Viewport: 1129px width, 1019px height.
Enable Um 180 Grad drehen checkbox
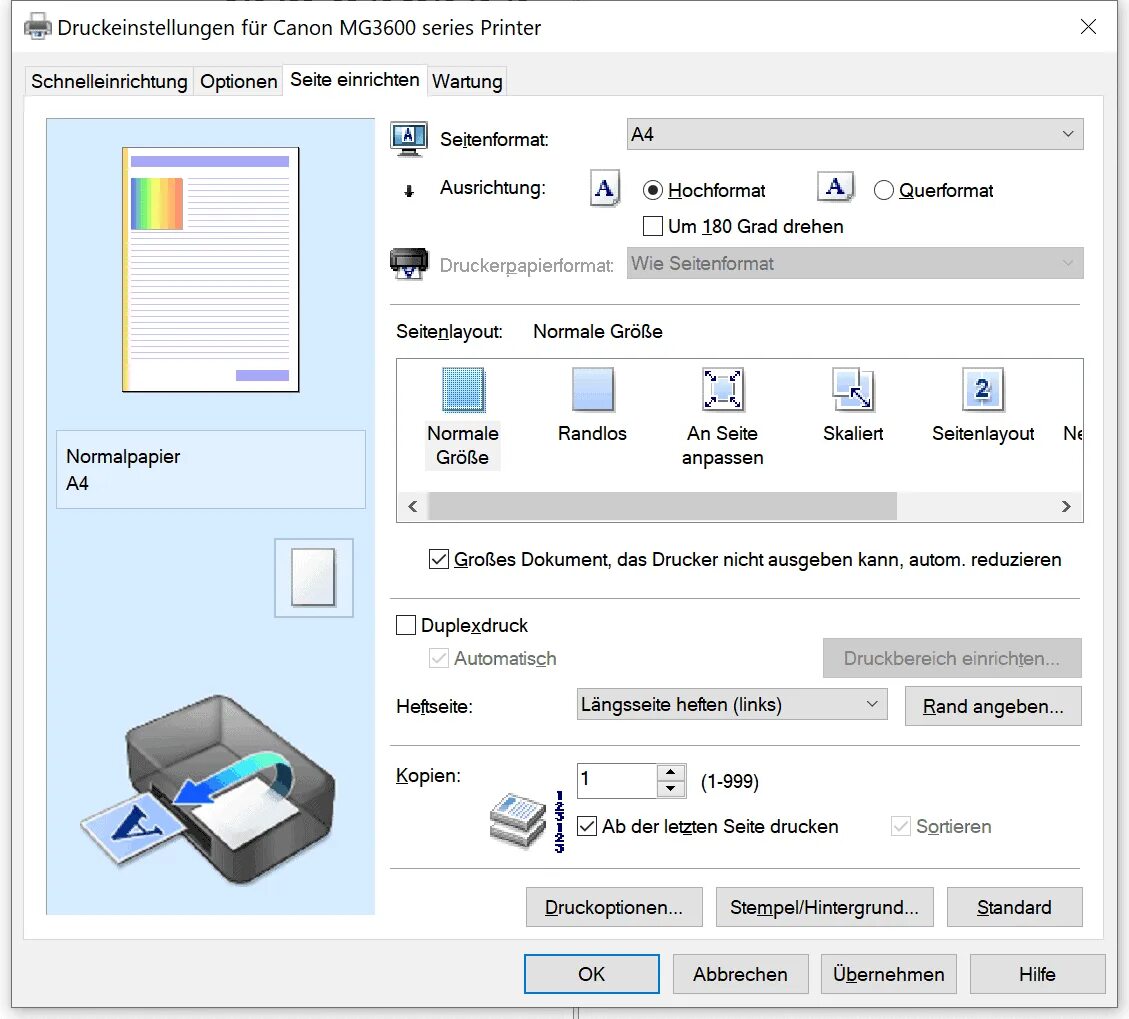click(x=652, y=226)
